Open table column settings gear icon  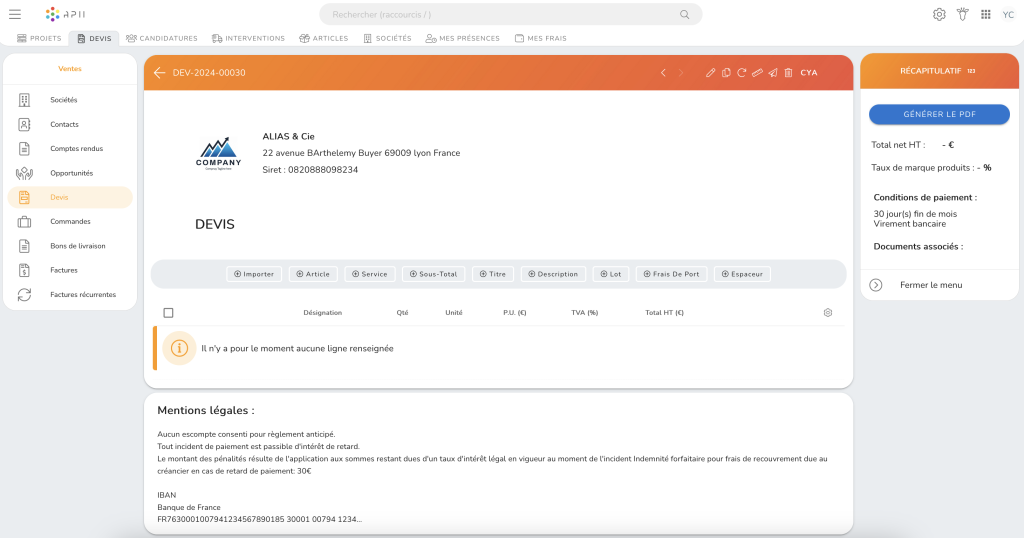click(x=828, y=313)
